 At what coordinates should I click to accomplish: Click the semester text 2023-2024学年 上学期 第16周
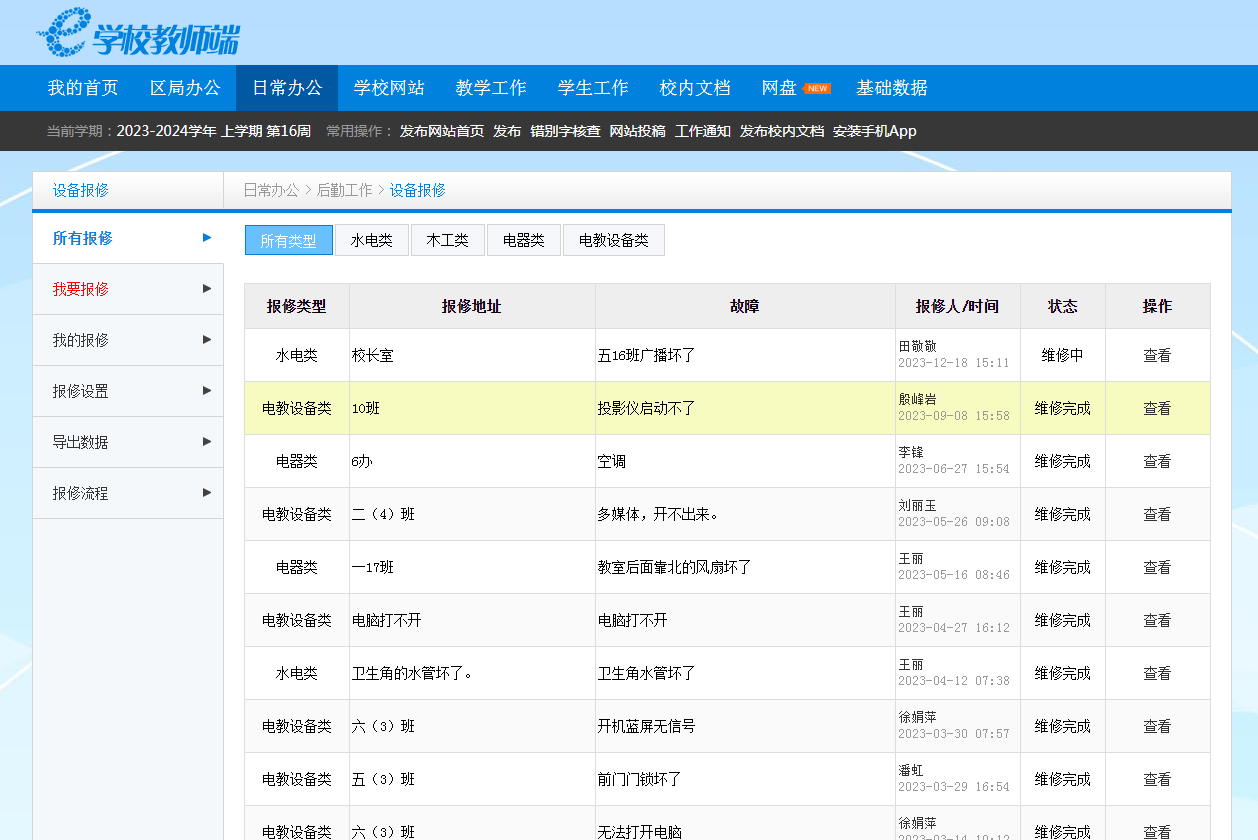coord(214,131)
